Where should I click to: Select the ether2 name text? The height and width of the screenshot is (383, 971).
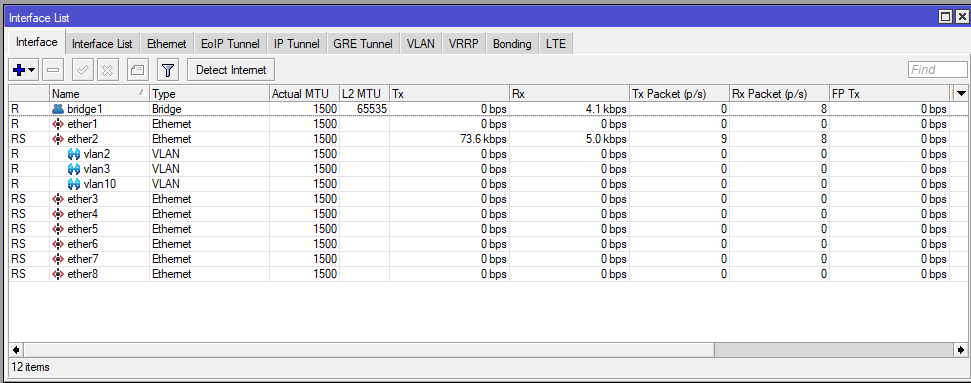pos(82,139)
